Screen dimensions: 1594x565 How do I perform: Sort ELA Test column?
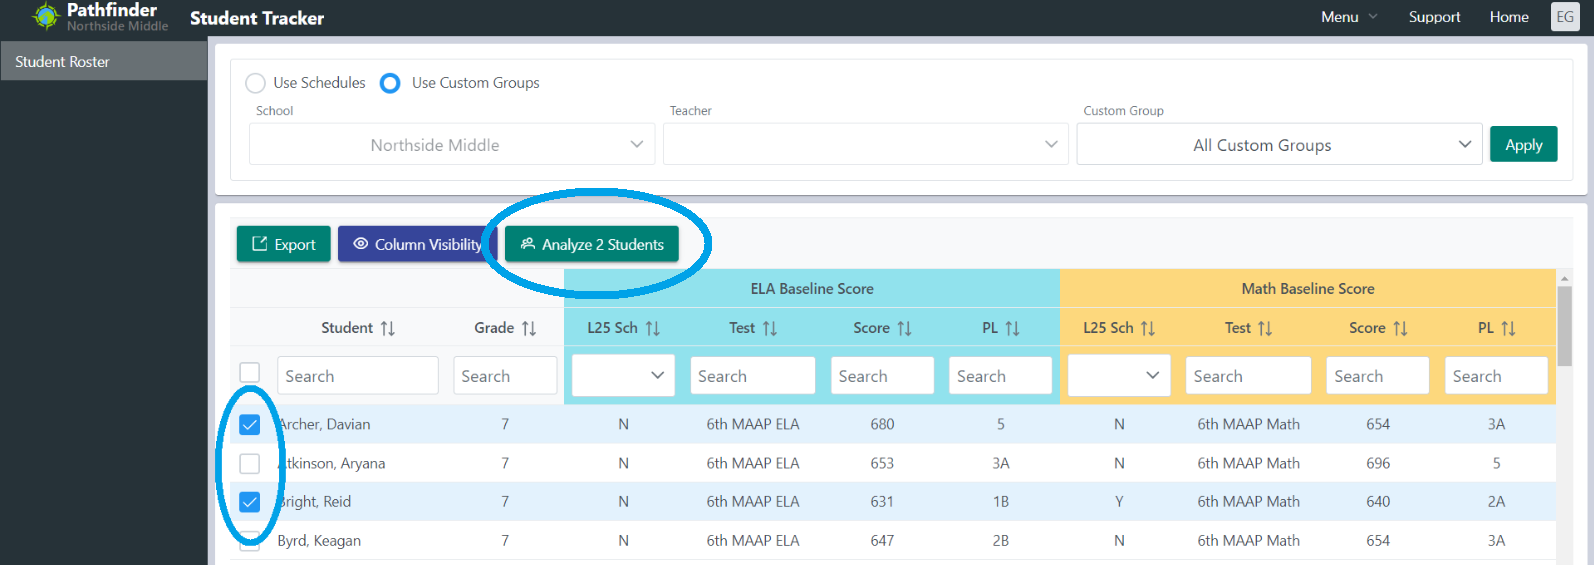pyautogui.click(x=770, y=328)
